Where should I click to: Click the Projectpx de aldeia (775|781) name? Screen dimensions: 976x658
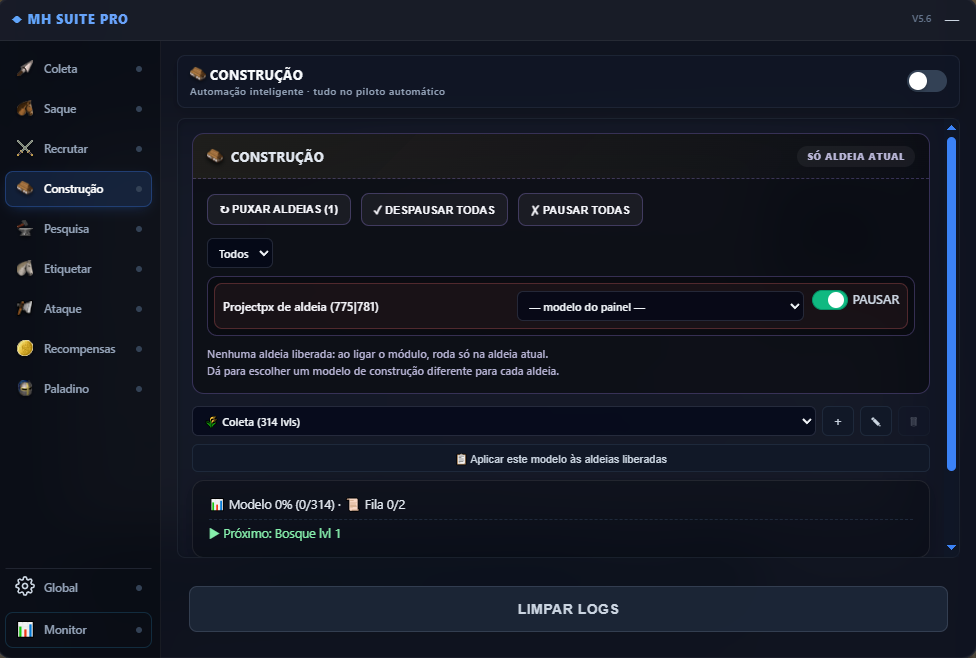[x=301, y=306]
